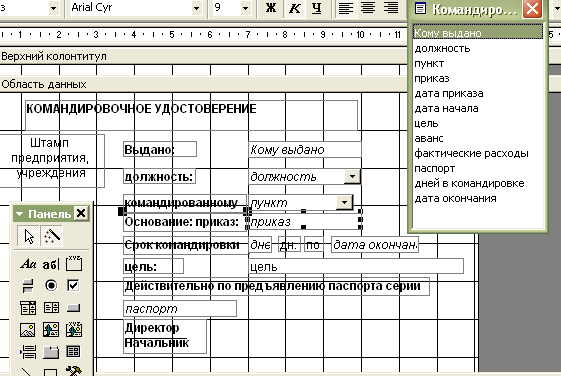This screenshot has width=561, height=376.
Task: Select the Page Break tool
Action: click(28, 352)
